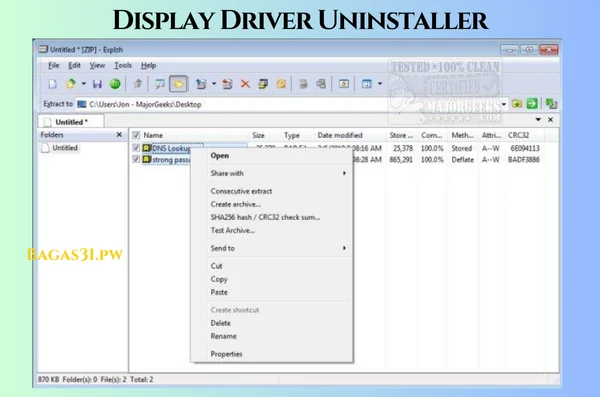Sort by the CRC32 column header

coord(518,135)
